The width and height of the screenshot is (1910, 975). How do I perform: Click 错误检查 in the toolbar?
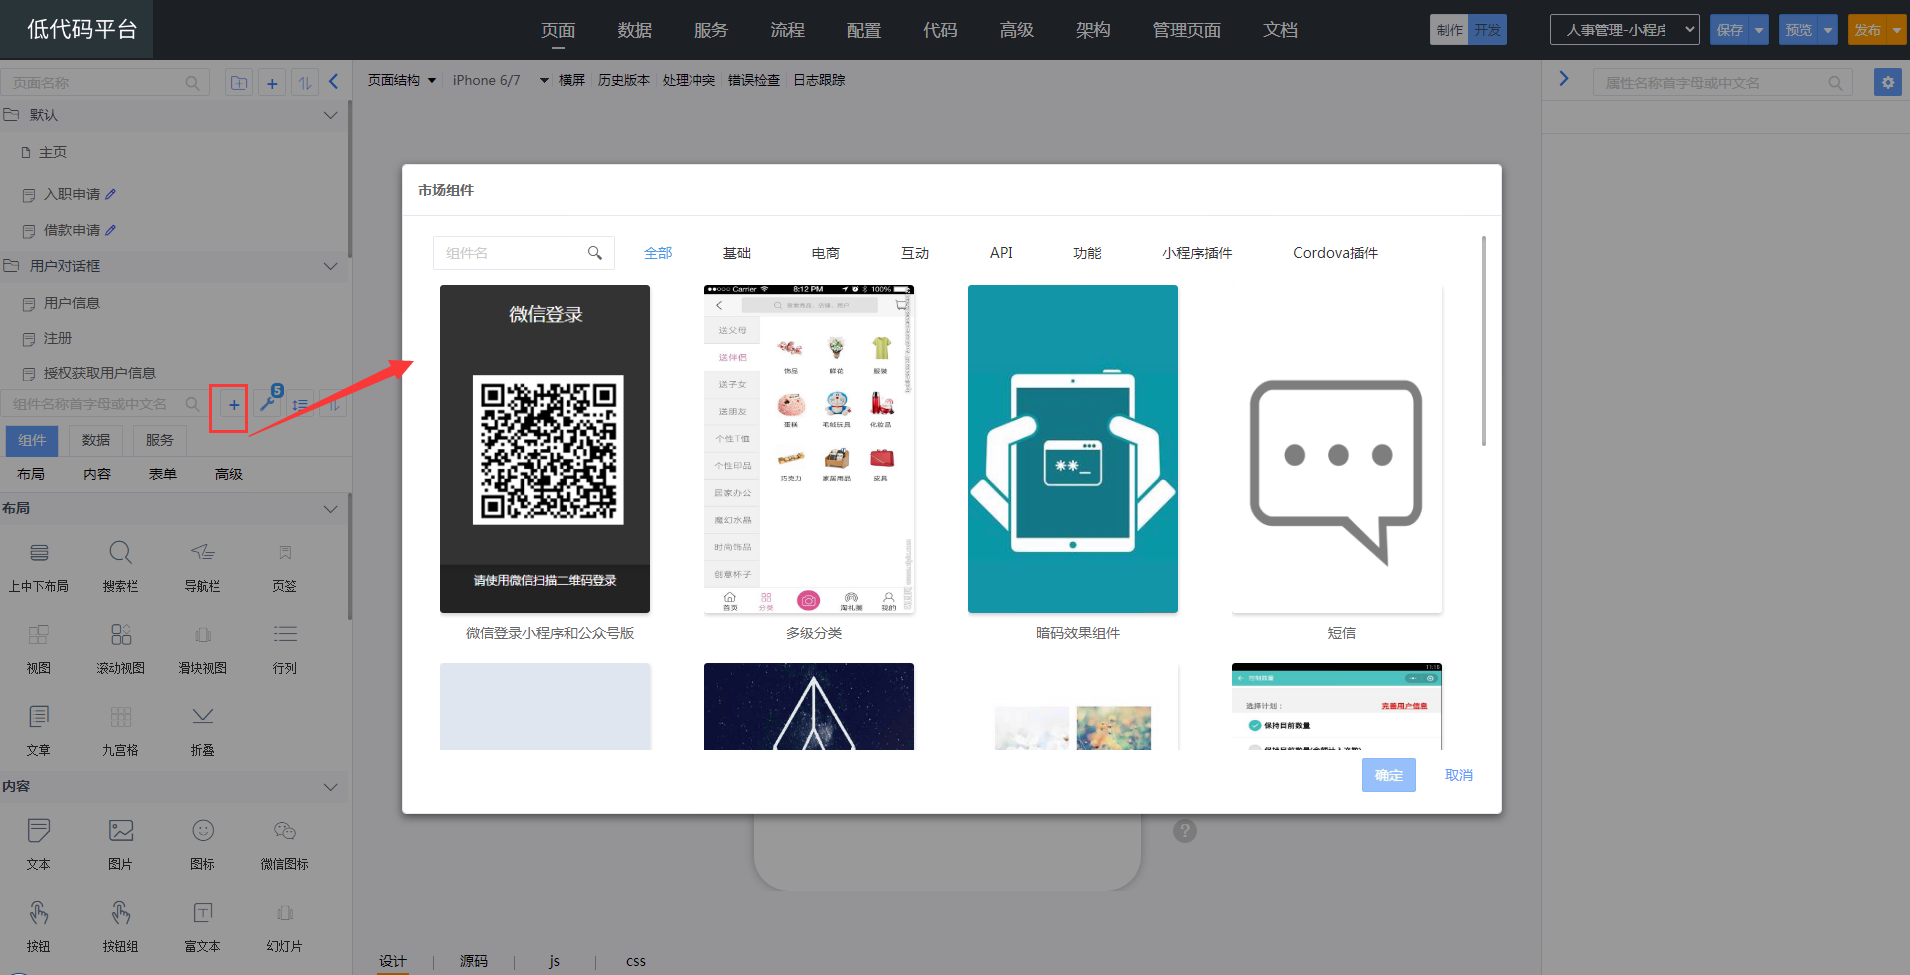tap(753, 80)
